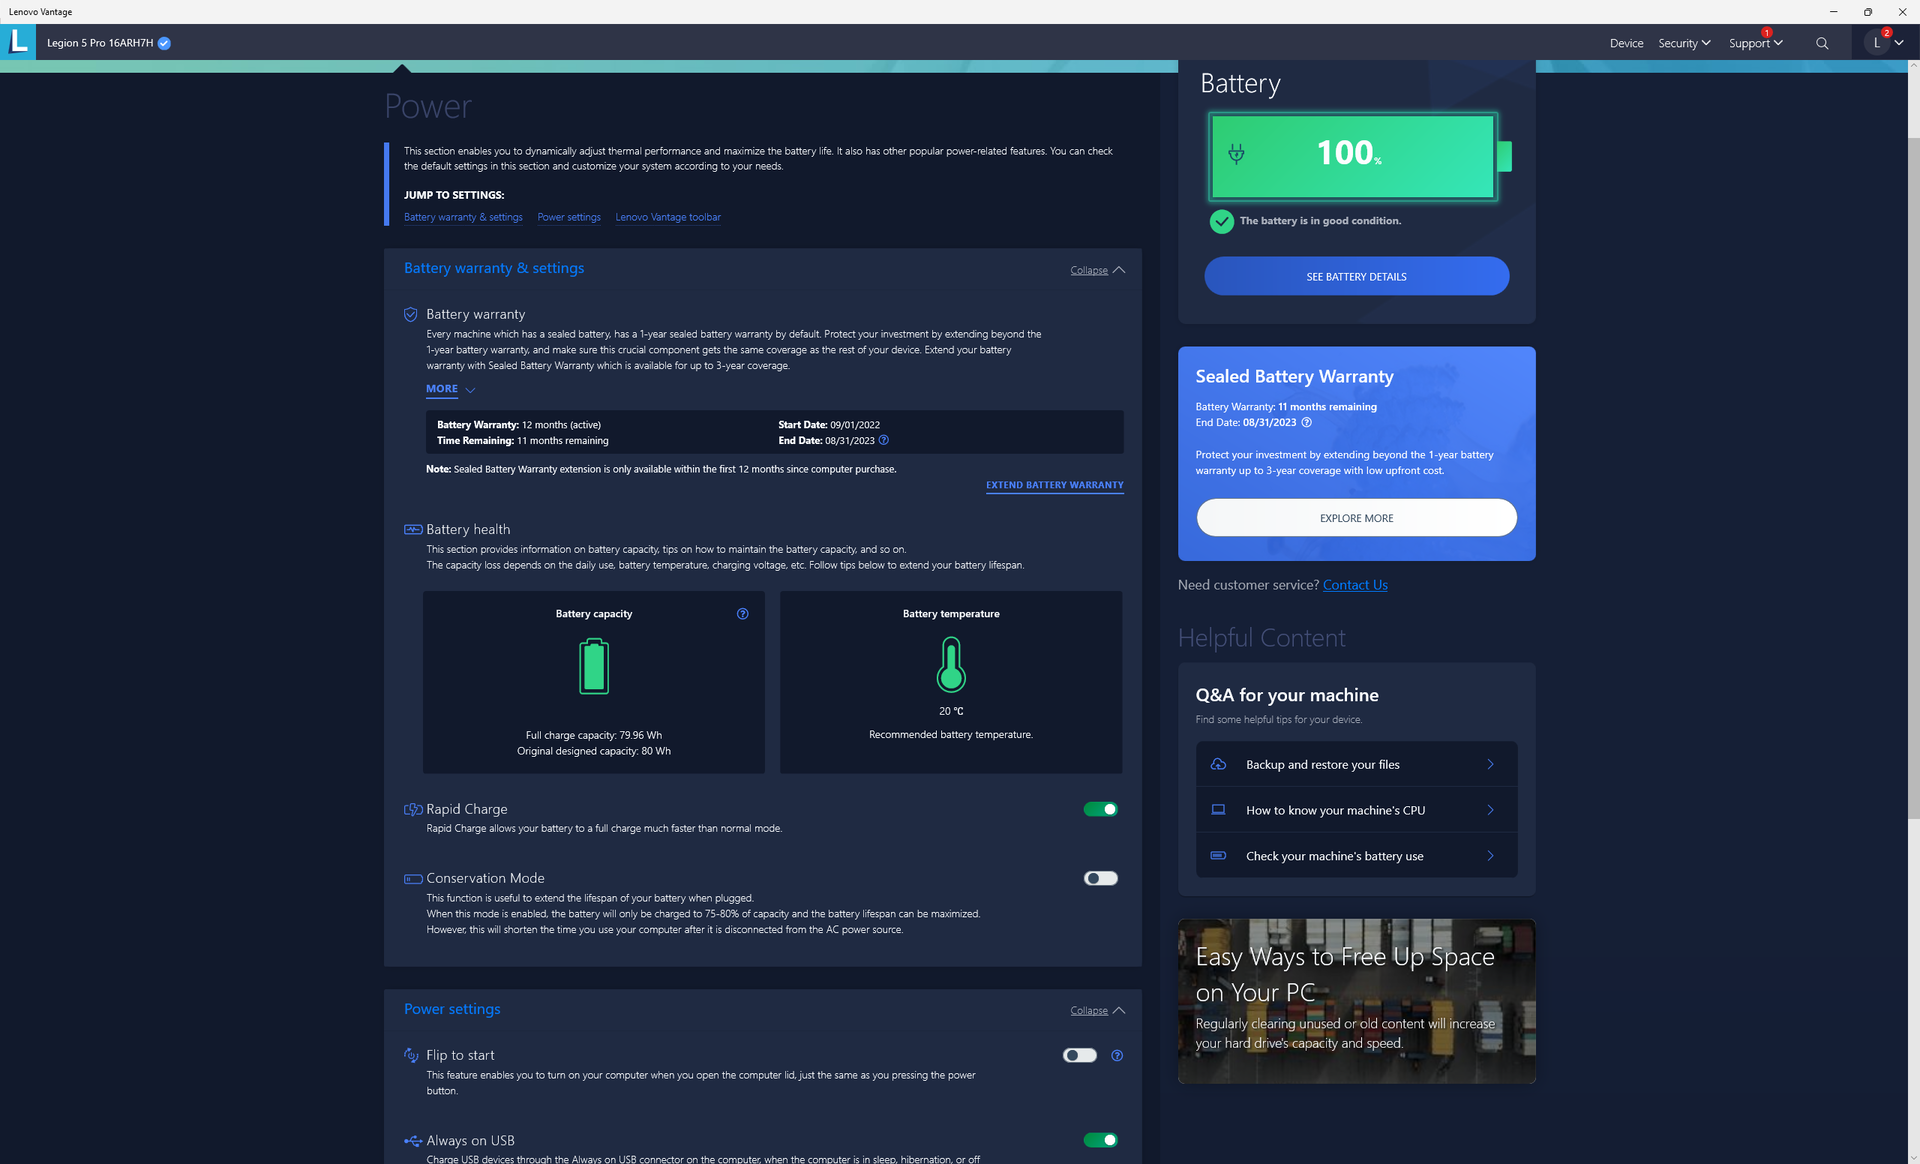
Task: Click the EXPLORE MORE button
Action: coord(1356,518)
